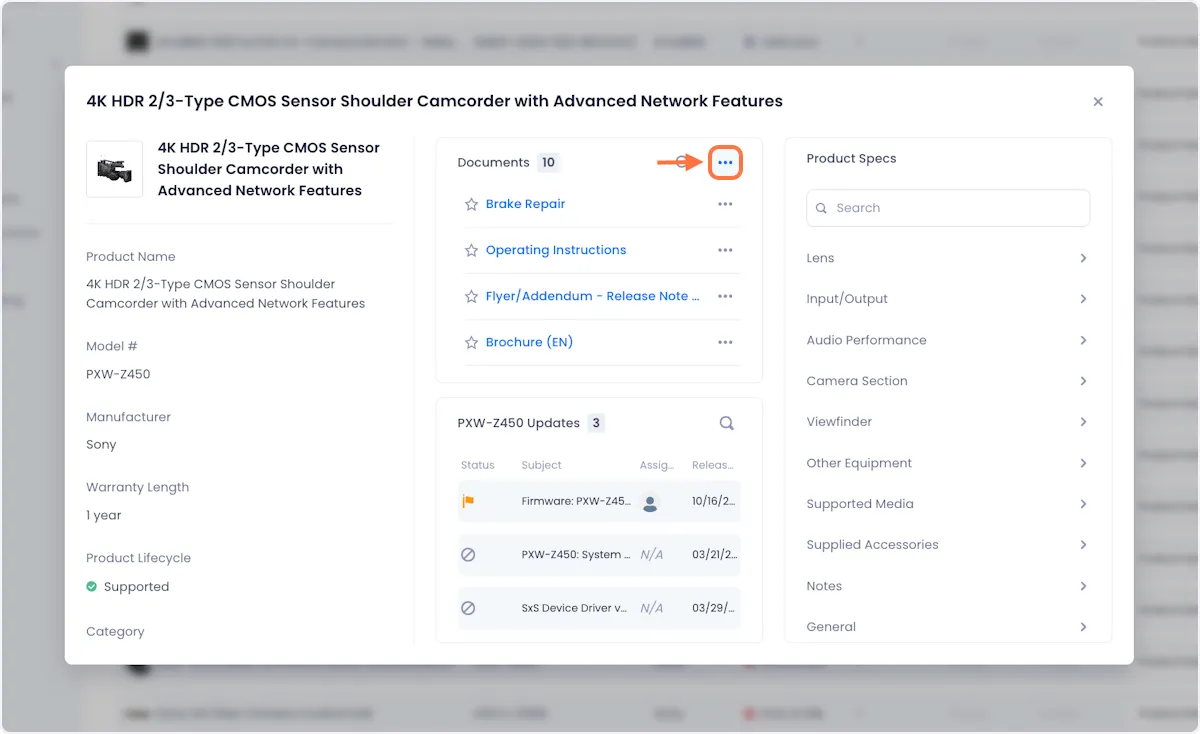1200x734 pixels.
Task: Click blocked status icon in System row
Action: coord(468,554)
